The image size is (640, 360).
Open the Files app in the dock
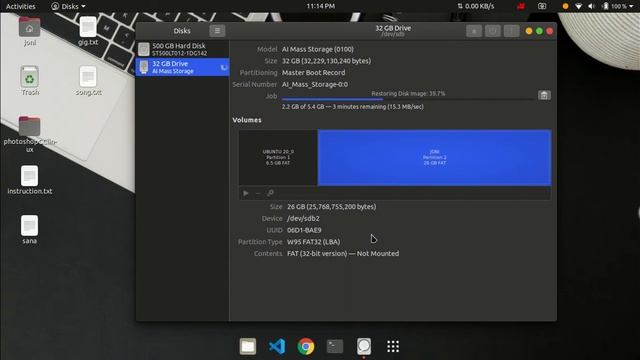[248, 347]
